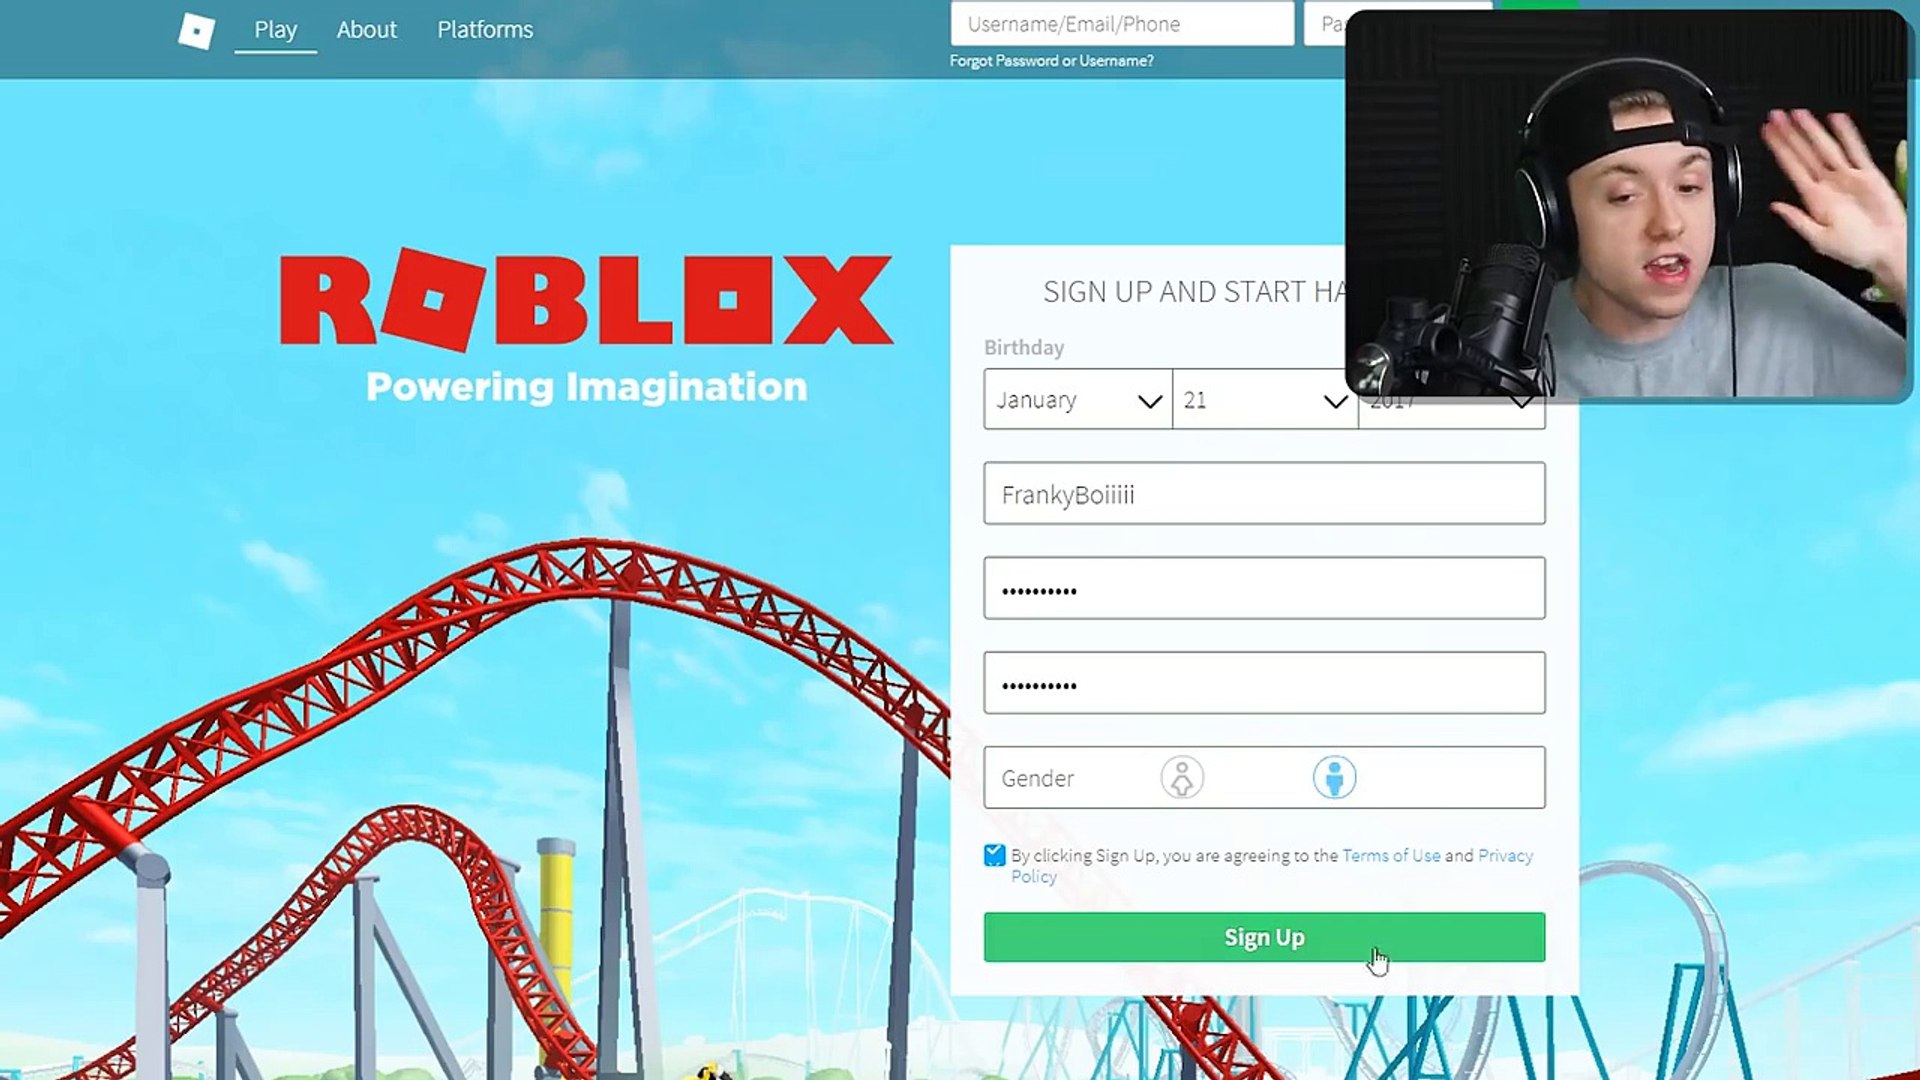The image size is (1920, 1080).
Task: Click the Play menu item
Action: pos(274,29)
